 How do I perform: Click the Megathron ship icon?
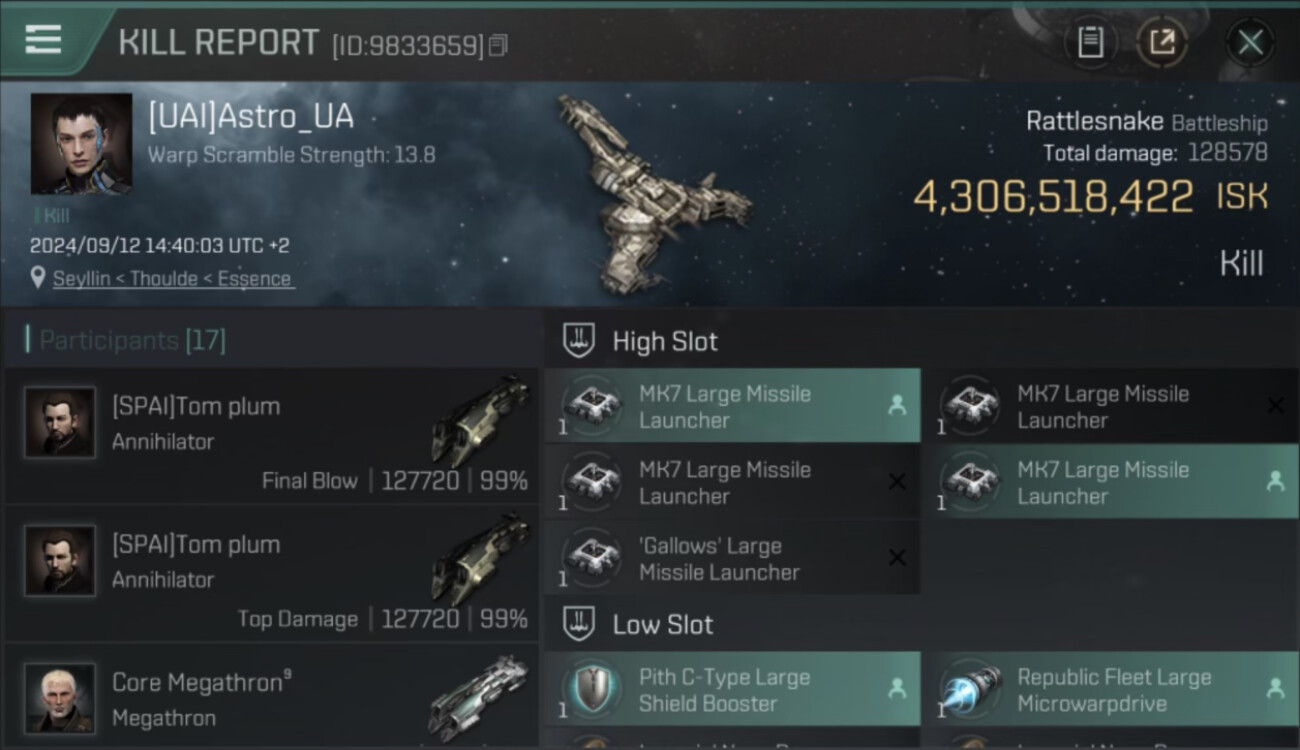point(479,696)
